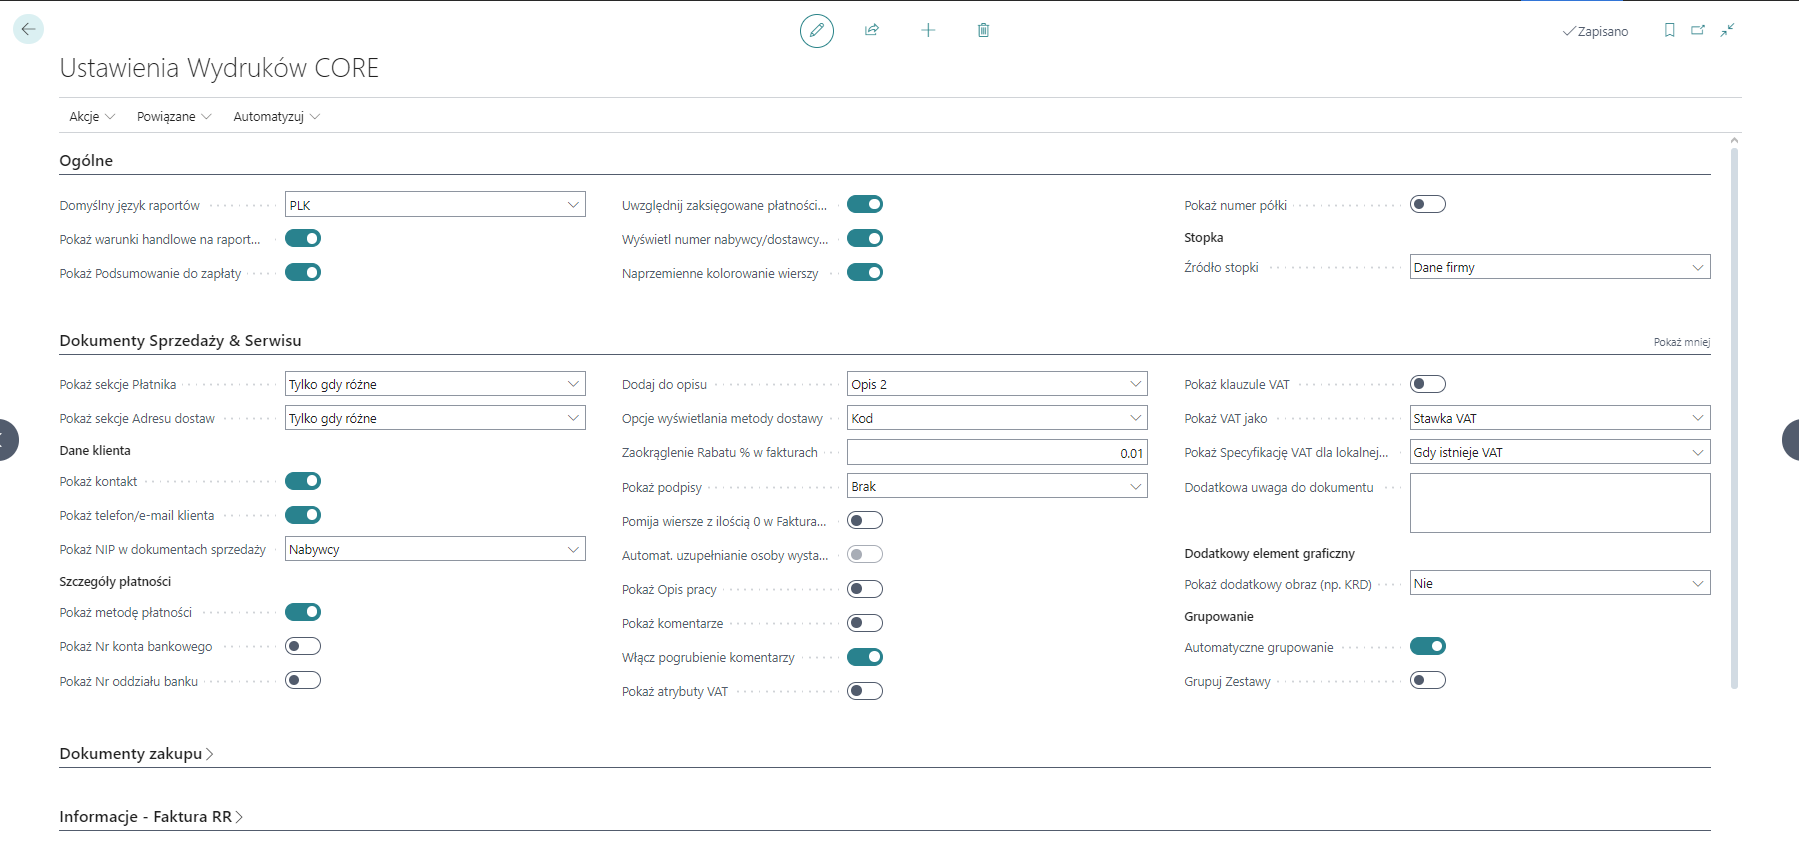Expand Informacje - Faktura RR section
Viewport: 1799px width, 859px height.
(x=151, y=816)
